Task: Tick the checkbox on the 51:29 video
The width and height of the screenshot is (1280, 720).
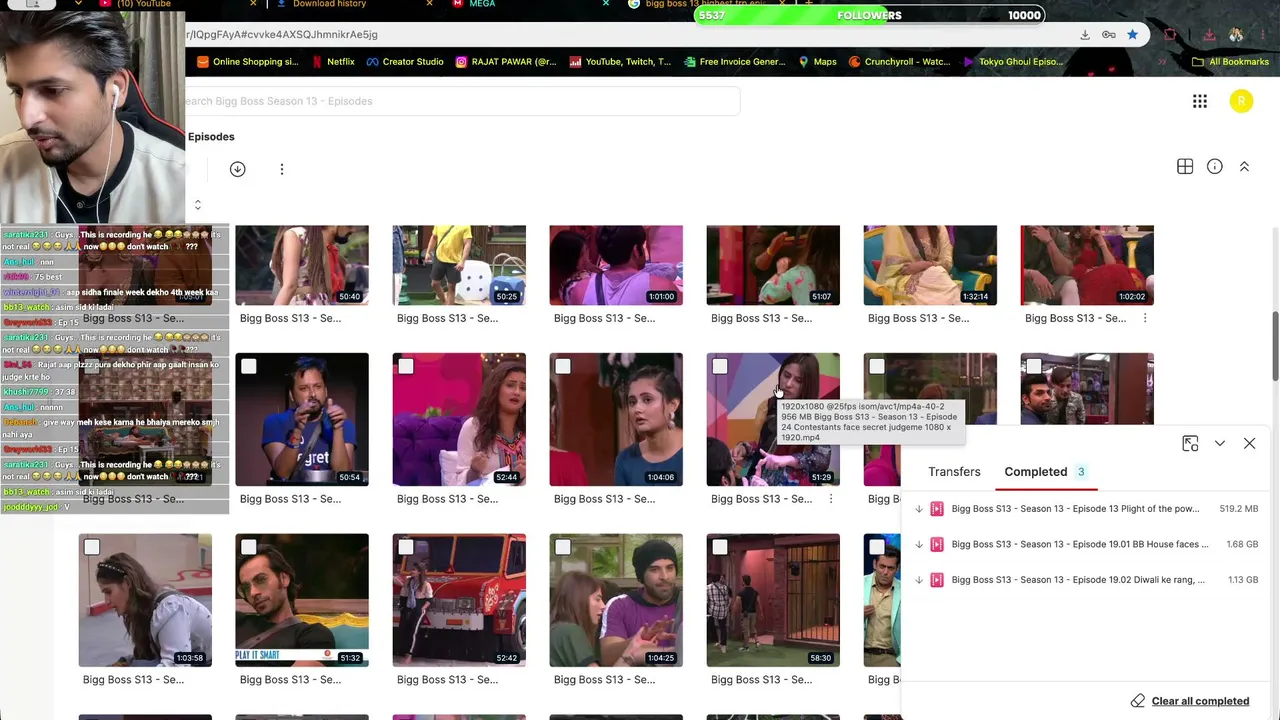Action: [720, 367]
